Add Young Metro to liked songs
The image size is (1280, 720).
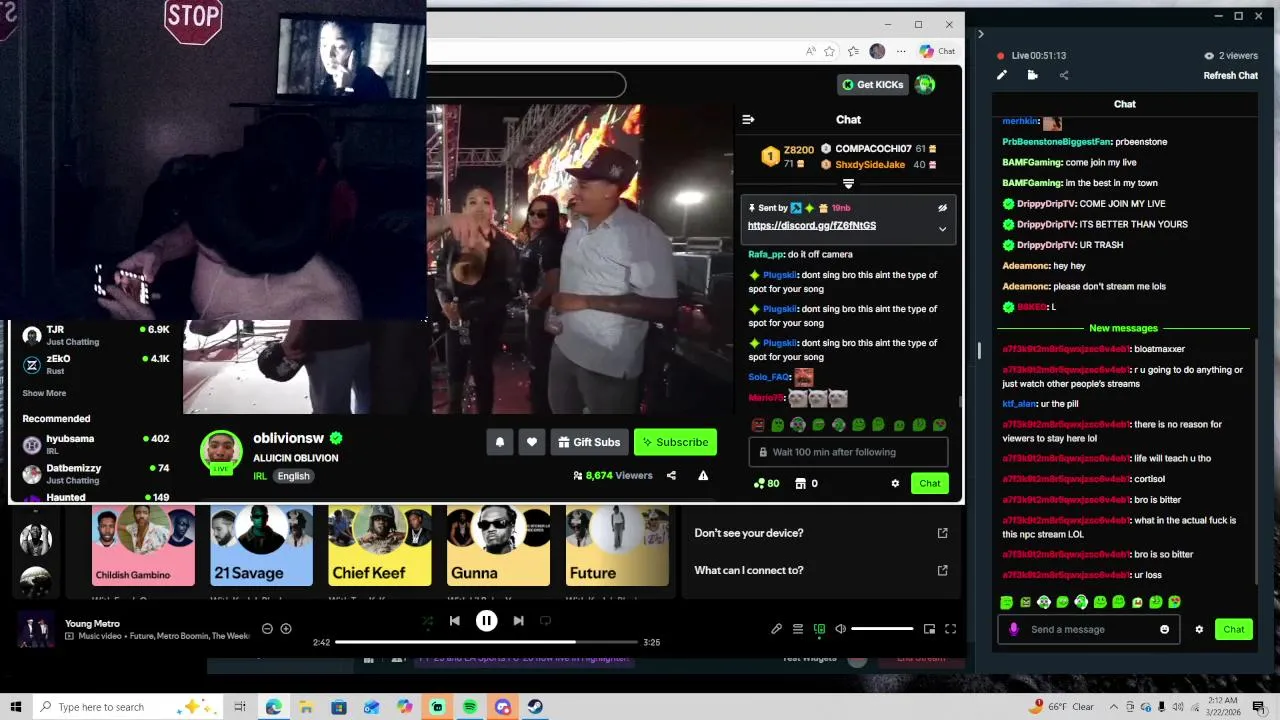click(286, 628)
